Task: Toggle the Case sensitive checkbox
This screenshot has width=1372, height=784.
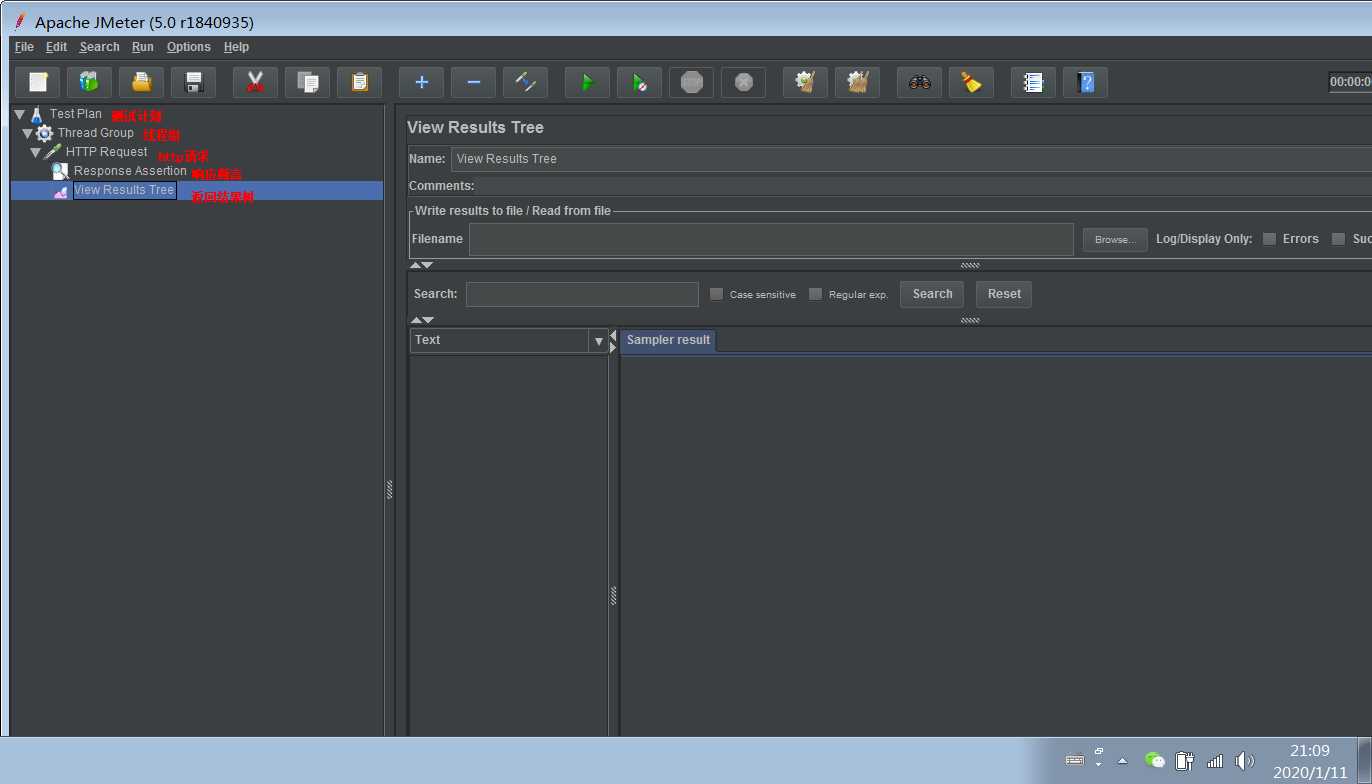Action: click(x=716, y=294)
